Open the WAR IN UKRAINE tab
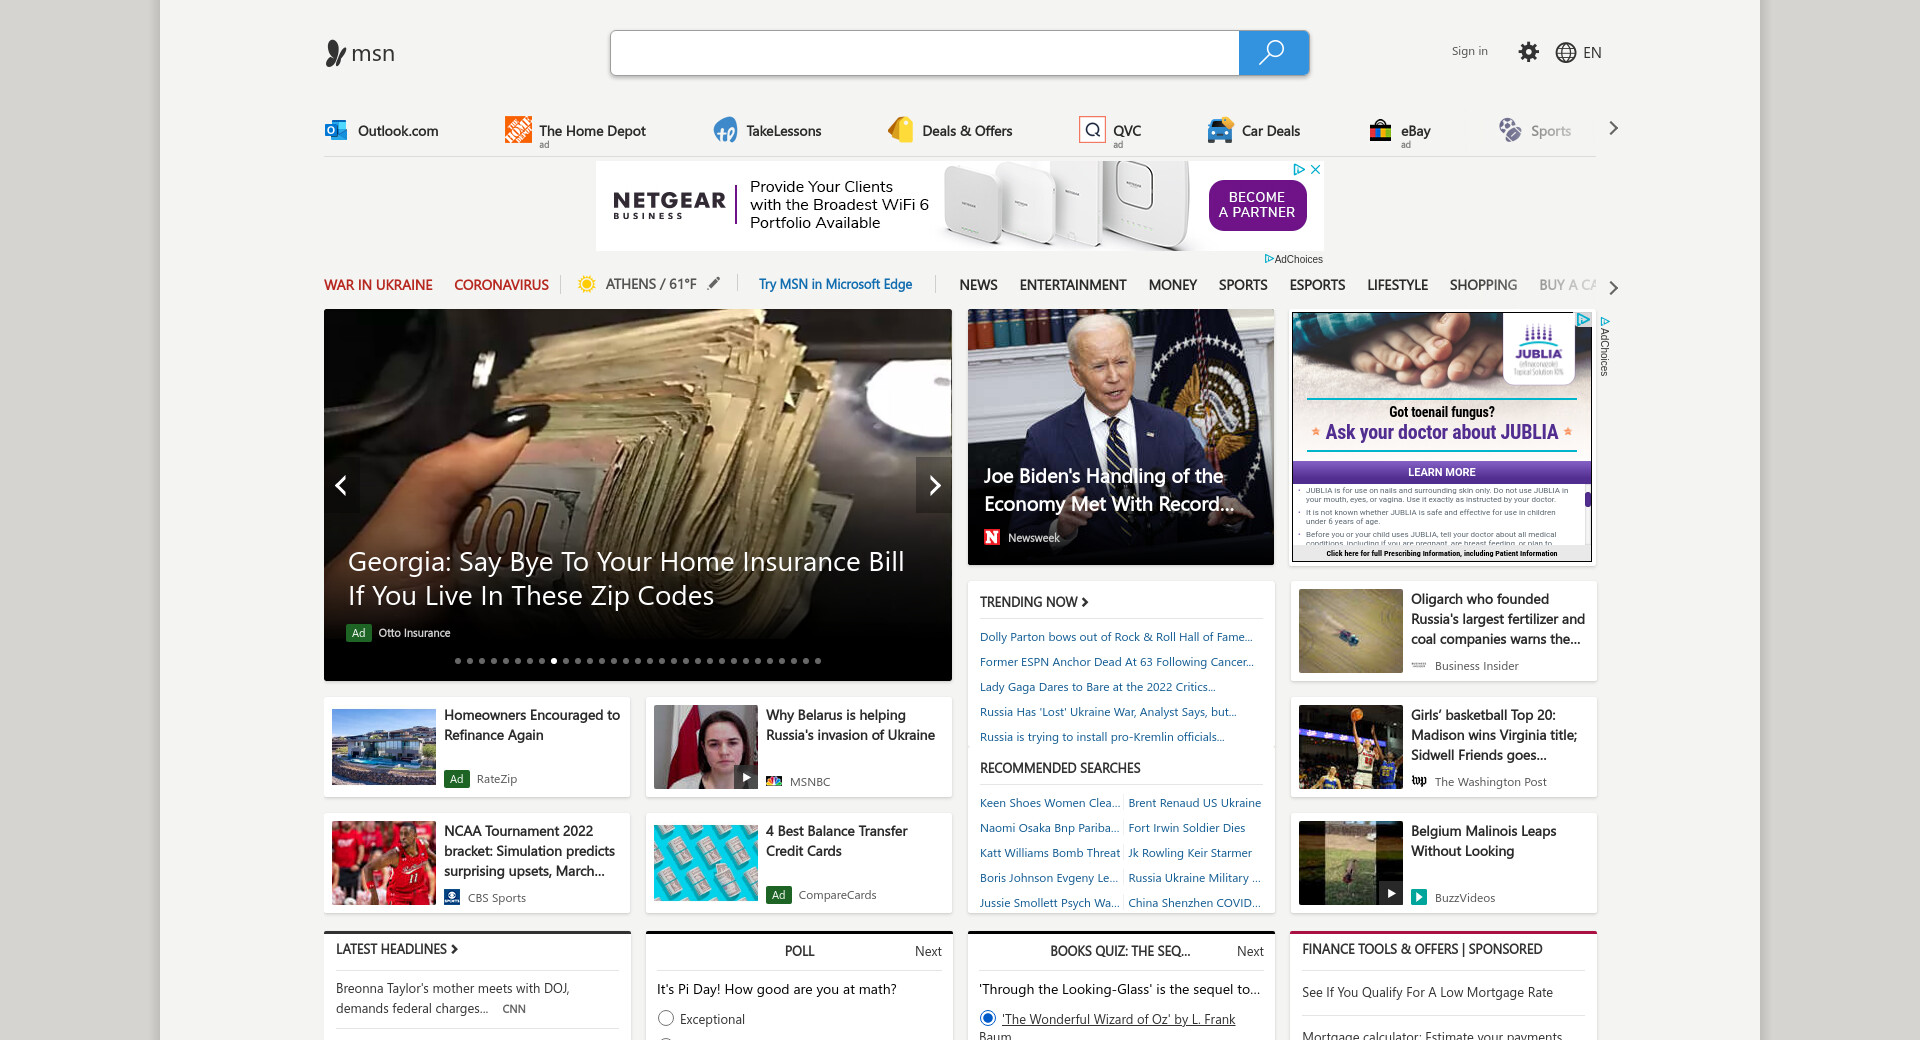Screen dimensions: 1920x1040 coord(378,285)
